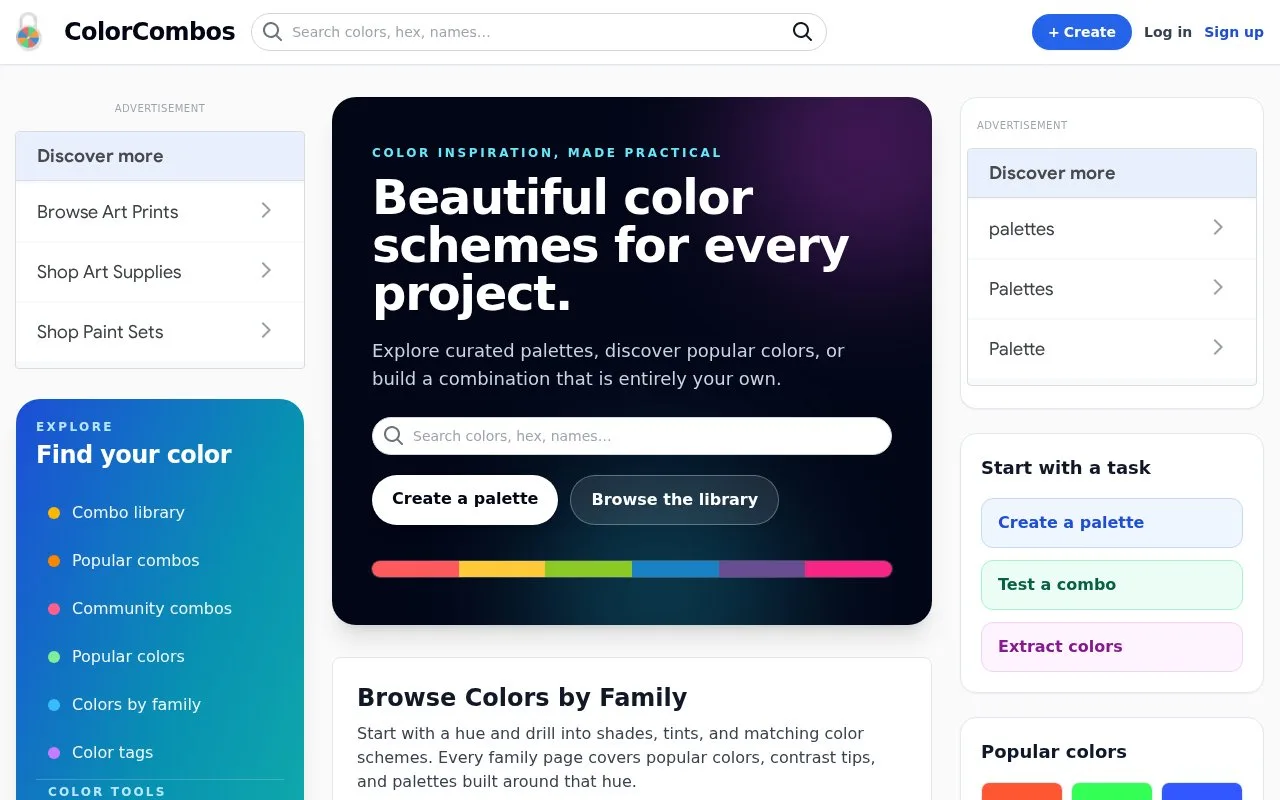Choose the Test a combo task

(x=1112, y=585)
